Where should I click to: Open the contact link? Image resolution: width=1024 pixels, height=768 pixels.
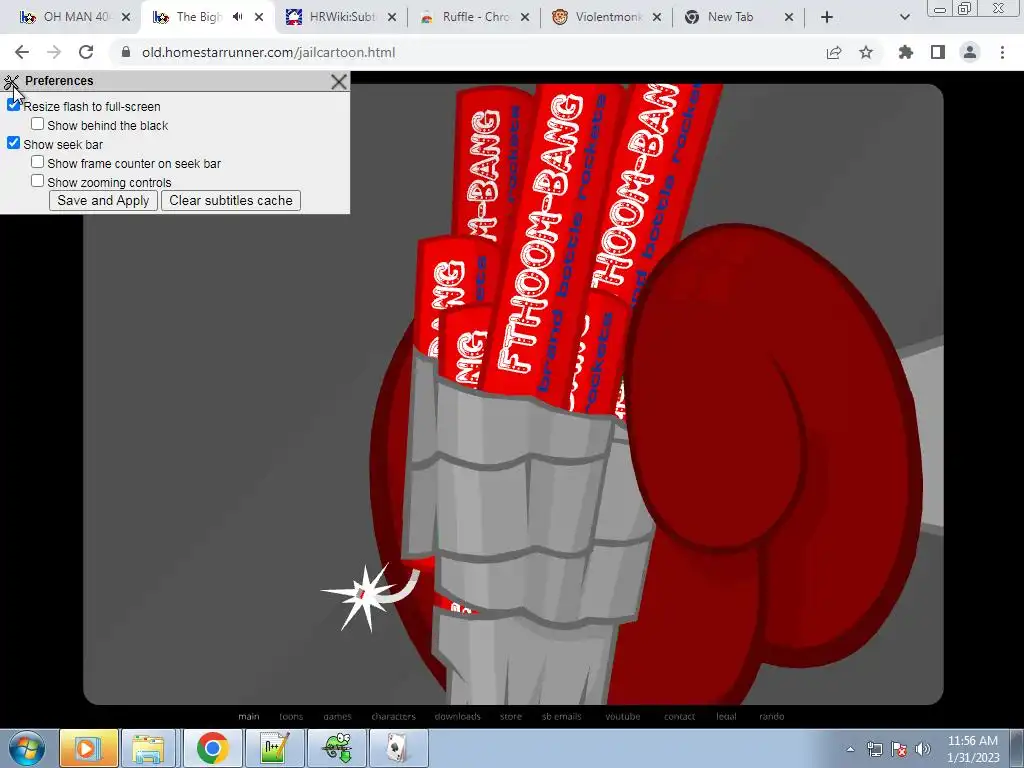(x=679, y=716)
